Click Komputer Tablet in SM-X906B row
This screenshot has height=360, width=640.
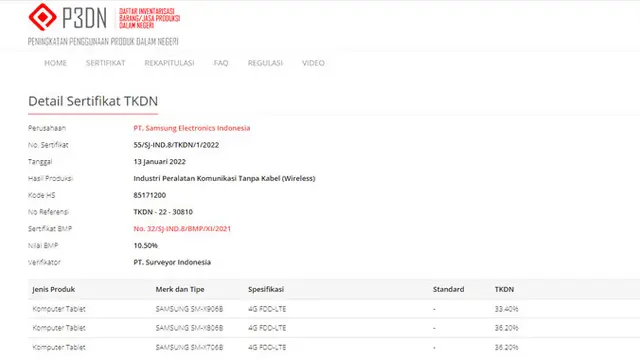tap(59, 309)
